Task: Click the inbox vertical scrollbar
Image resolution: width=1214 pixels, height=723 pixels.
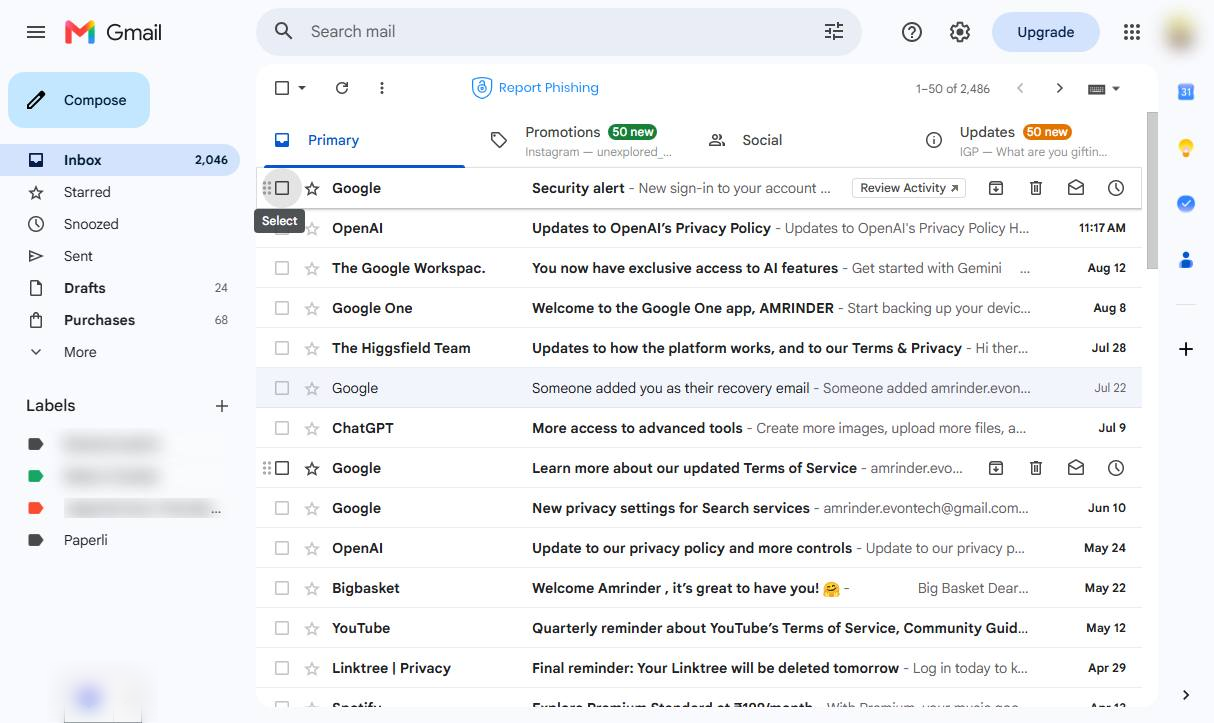Action: pos(1152,190)
